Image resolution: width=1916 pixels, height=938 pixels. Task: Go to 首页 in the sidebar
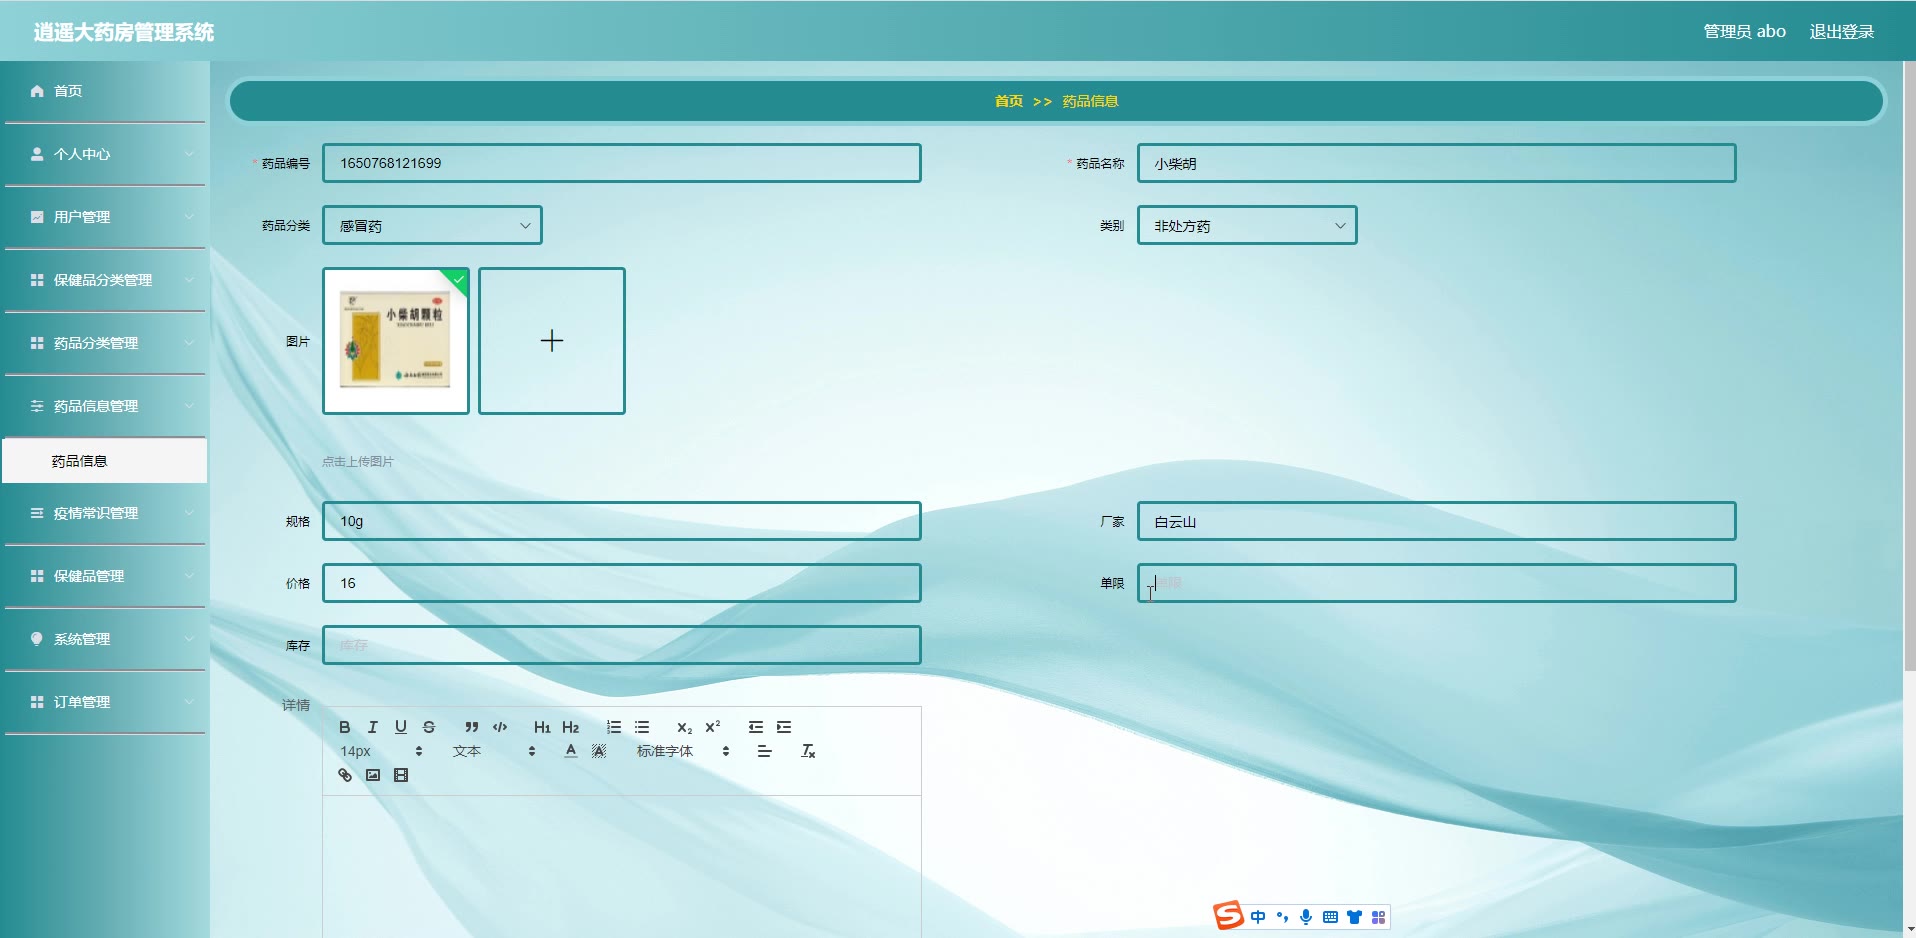105,91
